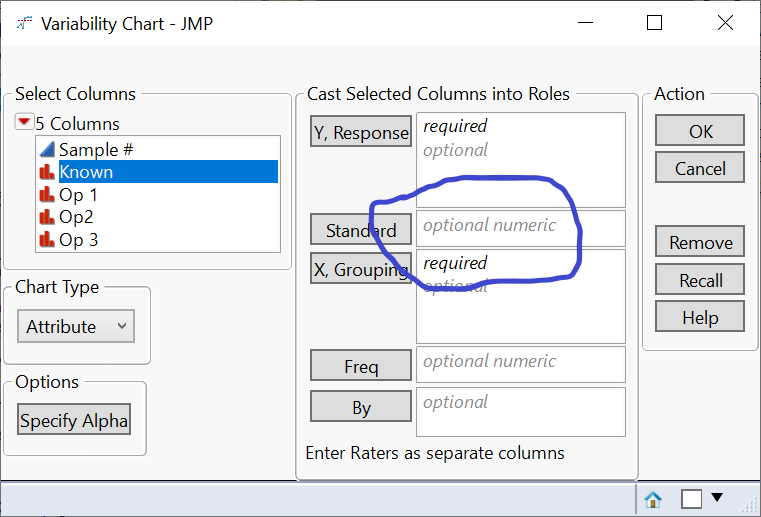The height and width of the screenshot is (517, 761).
Task: Select the Op 1 column
Action: (78, 195)
